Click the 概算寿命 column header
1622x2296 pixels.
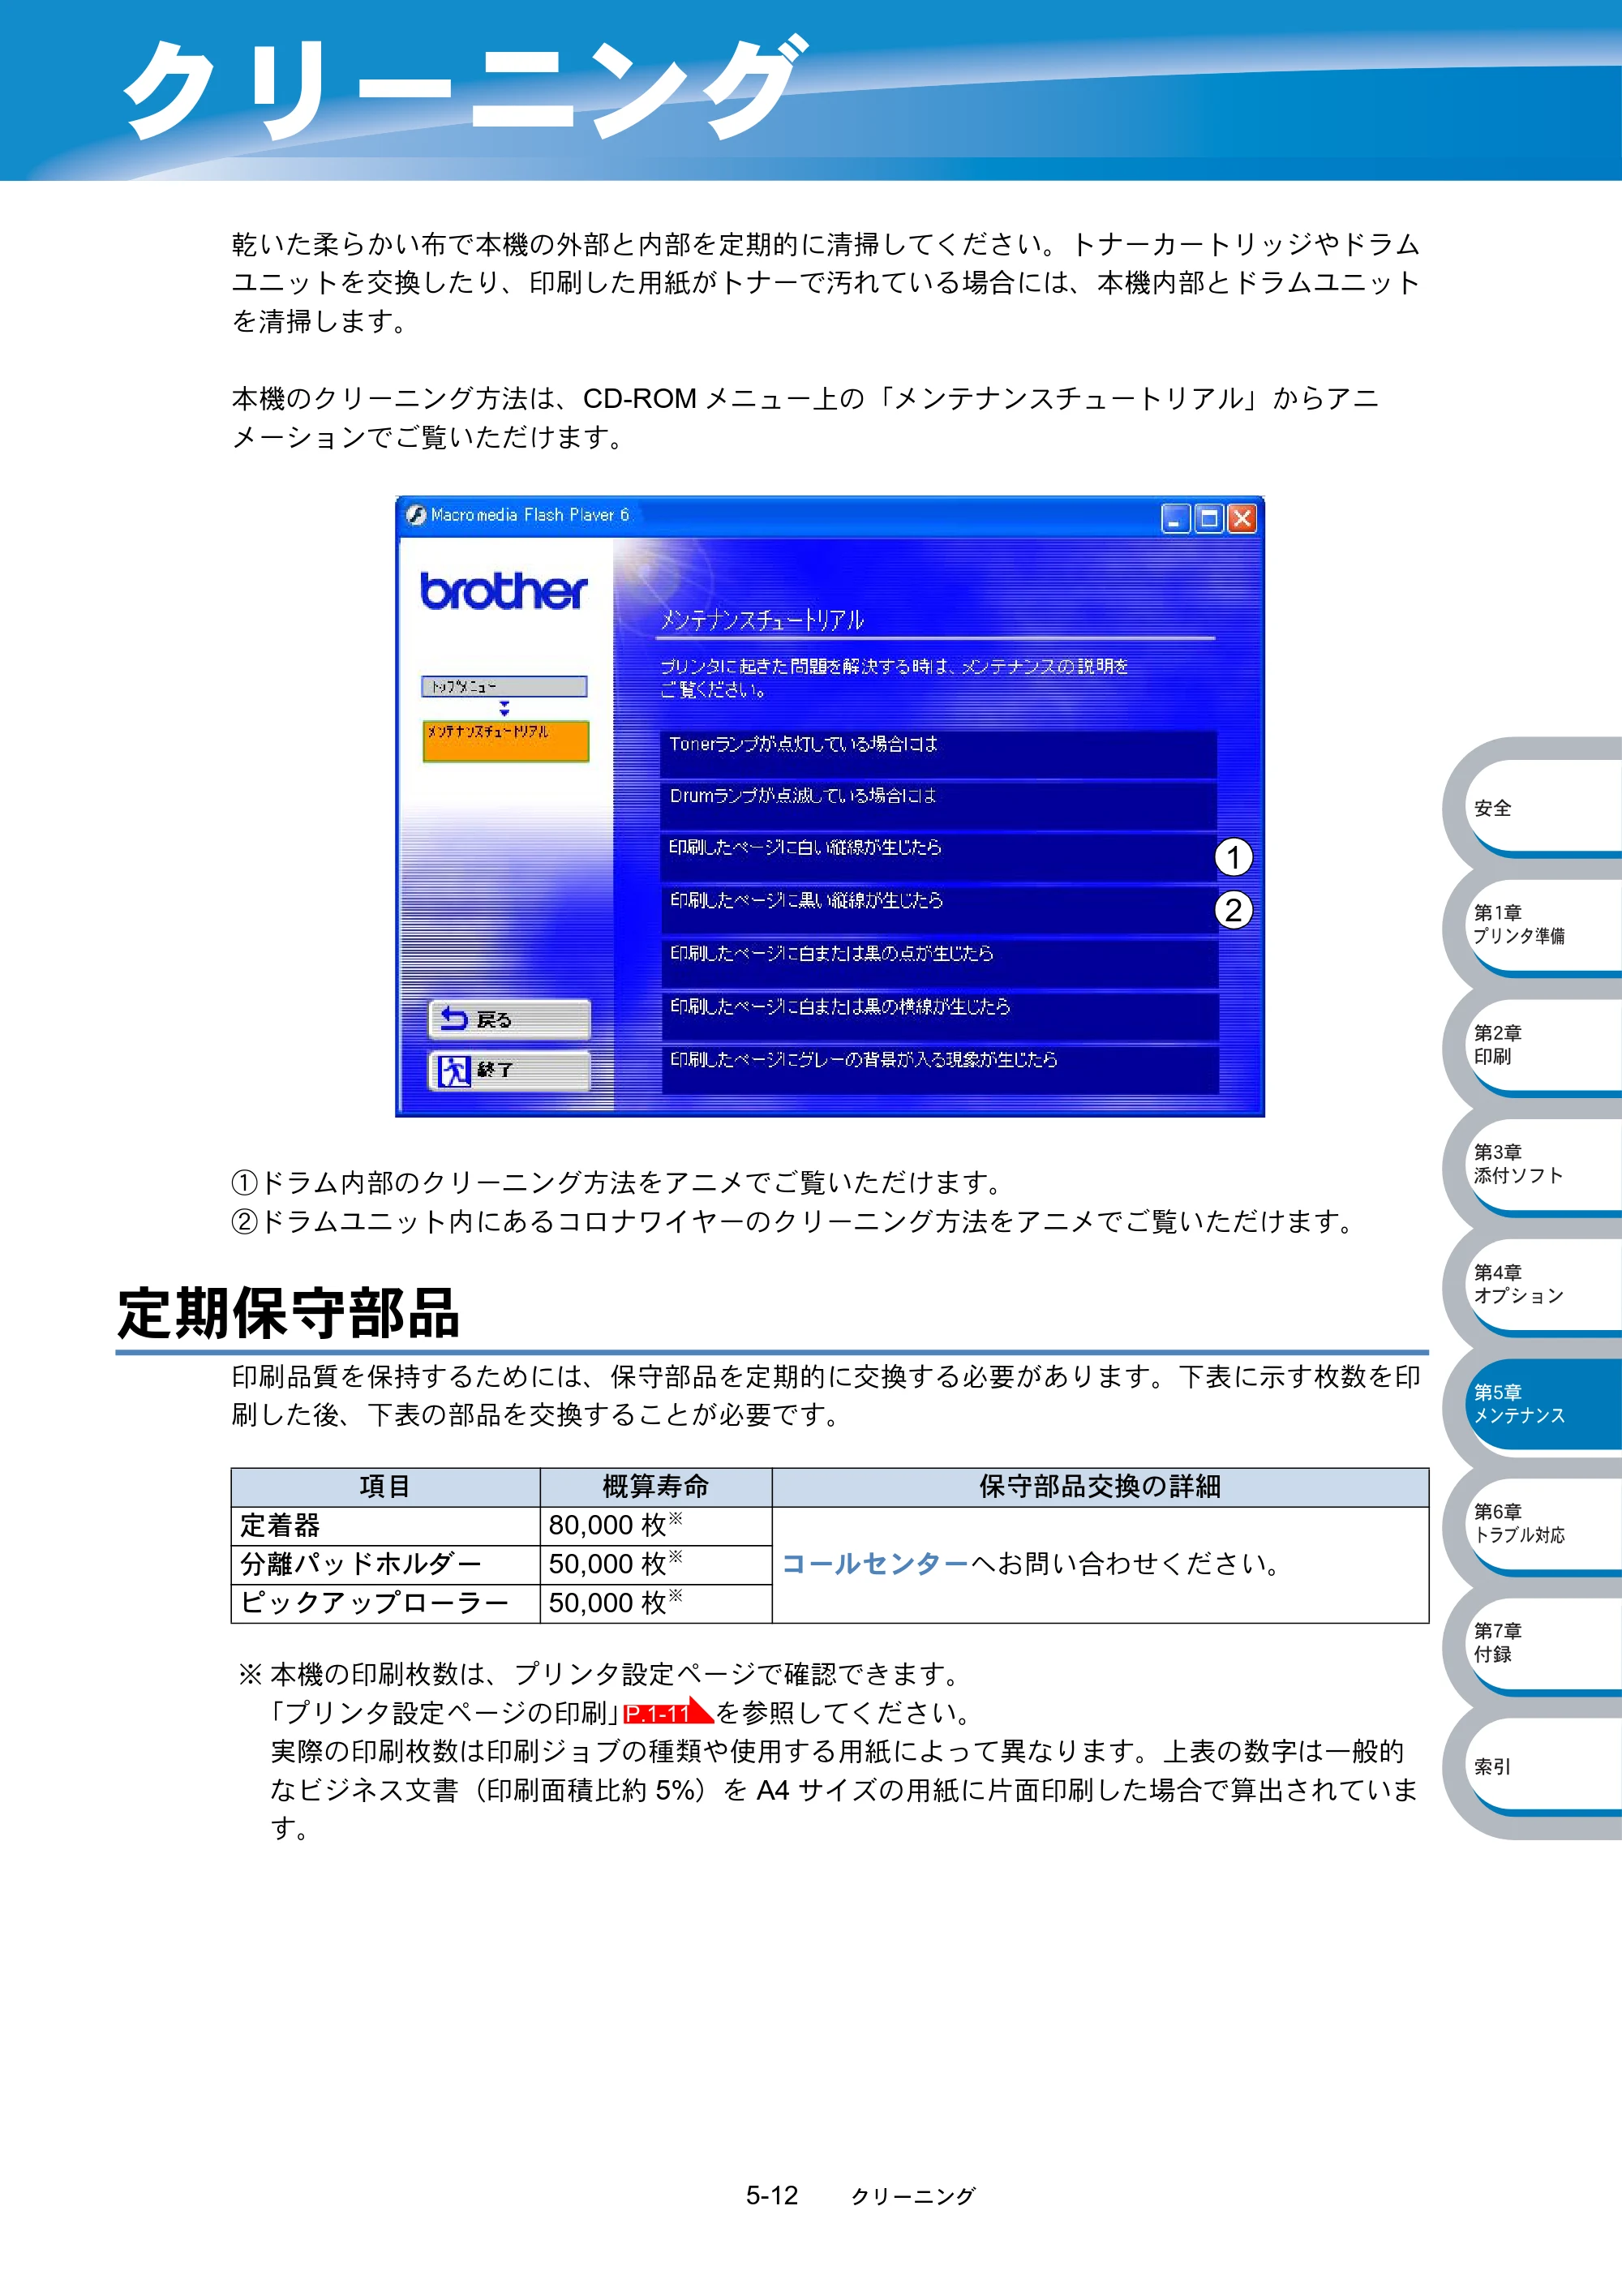coord(656,1487)
